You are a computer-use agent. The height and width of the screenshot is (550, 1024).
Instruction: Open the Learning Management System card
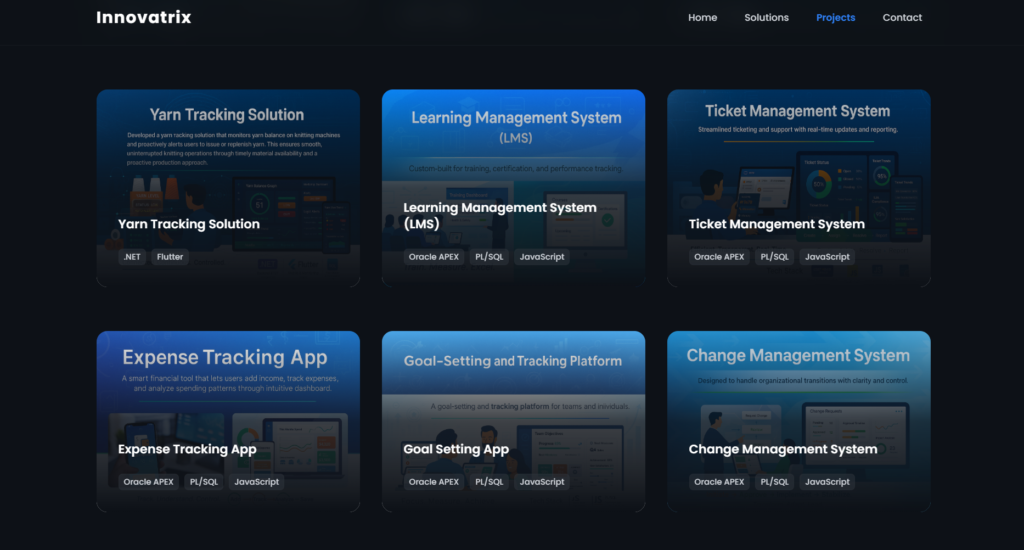tap(513, 188)
